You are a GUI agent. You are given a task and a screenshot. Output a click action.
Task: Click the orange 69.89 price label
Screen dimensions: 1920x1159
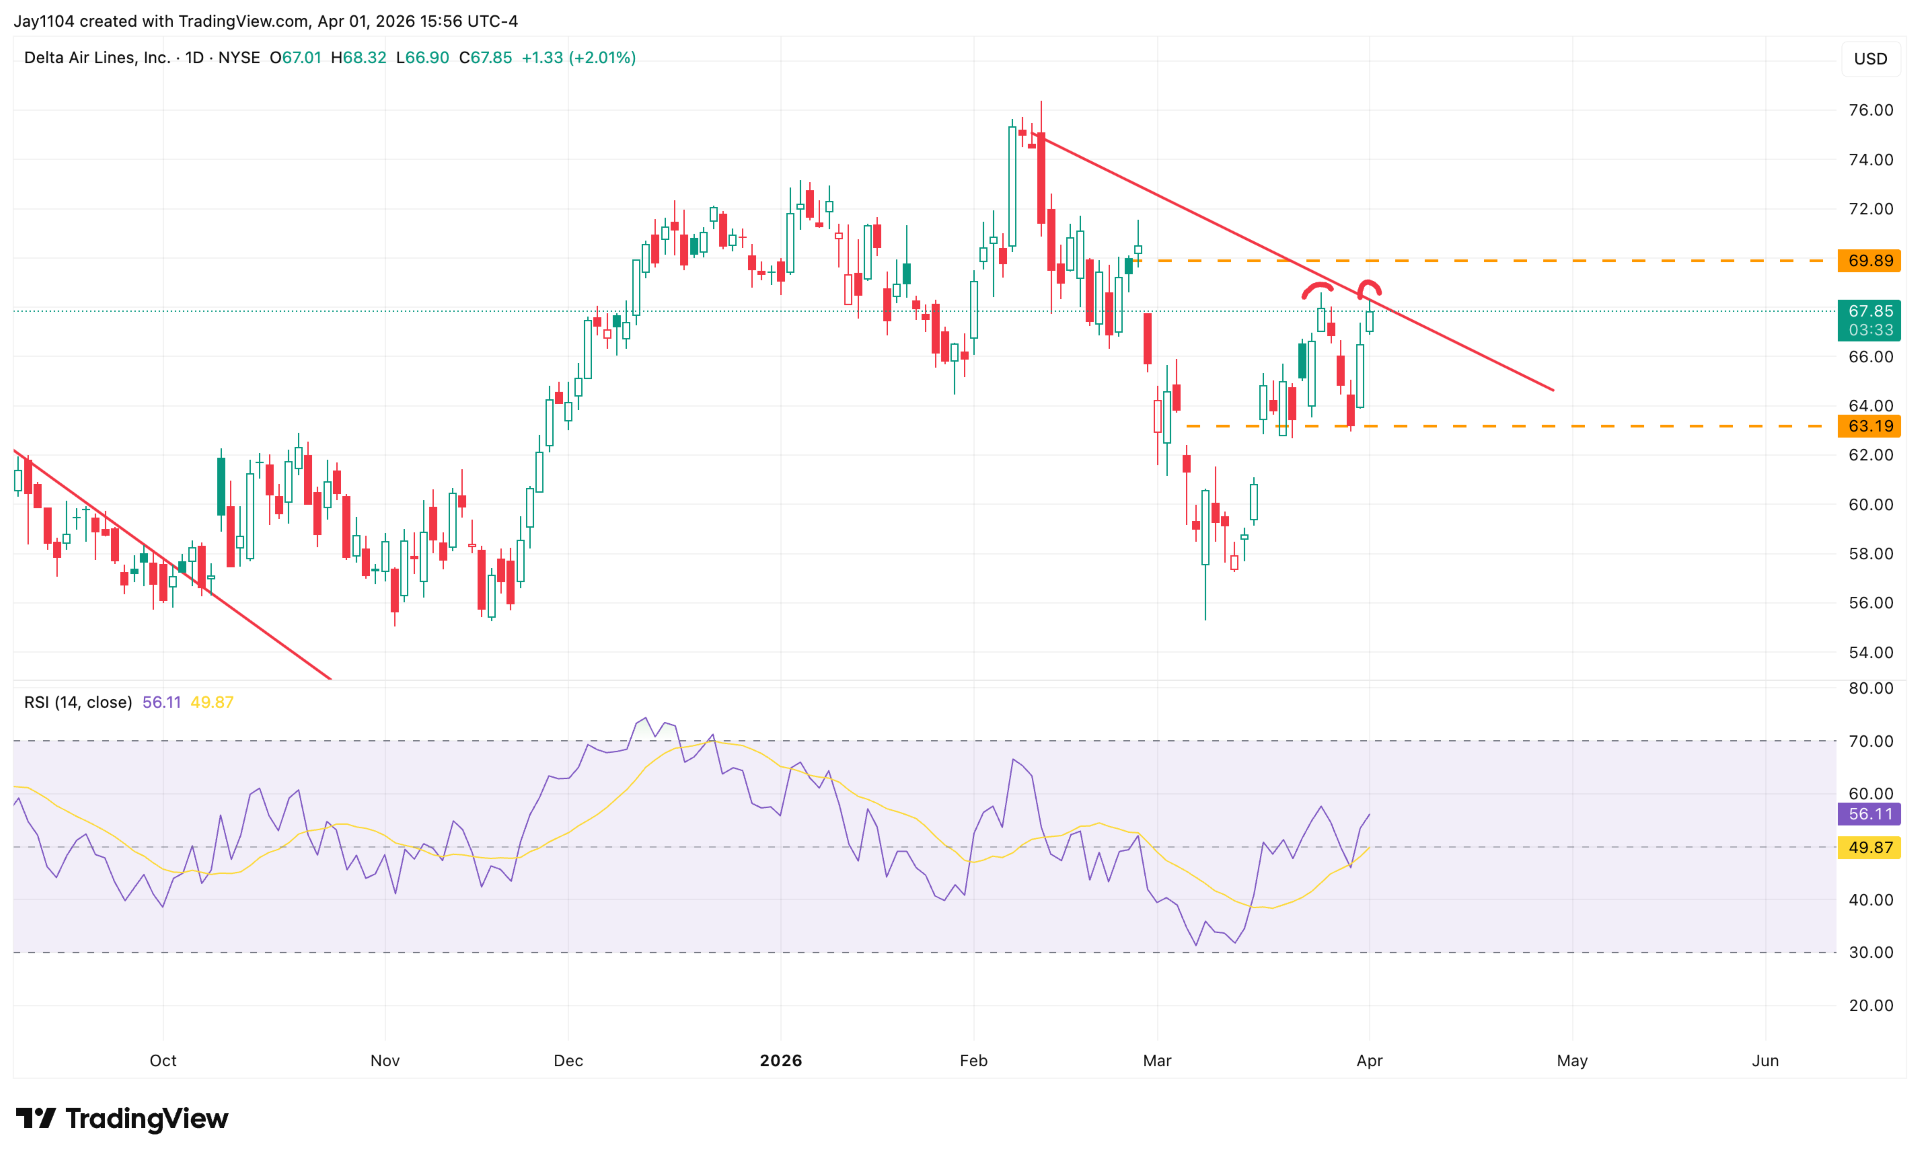pyautogui.click(x=1869, y=261)
